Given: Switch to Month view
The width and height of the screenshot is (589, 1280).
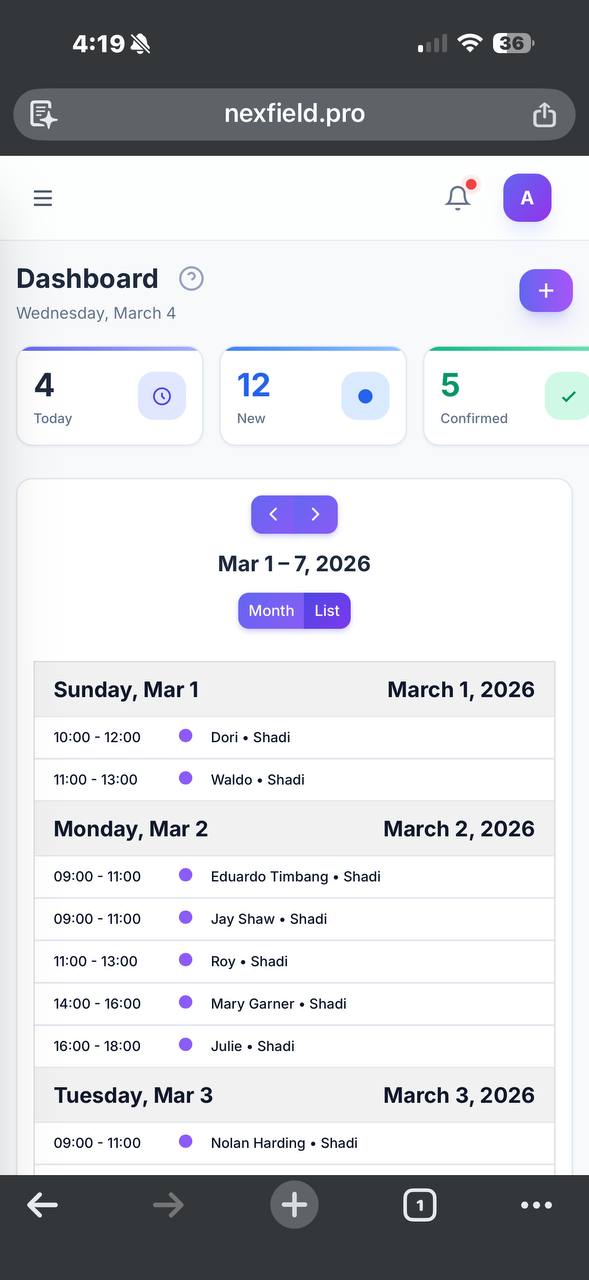Looking at the screenshot, I should click(270, 610).
